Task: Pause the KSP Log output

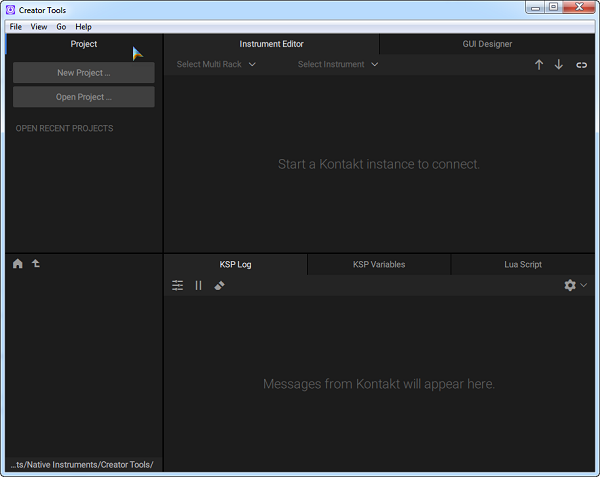Action: click(198, 285)
